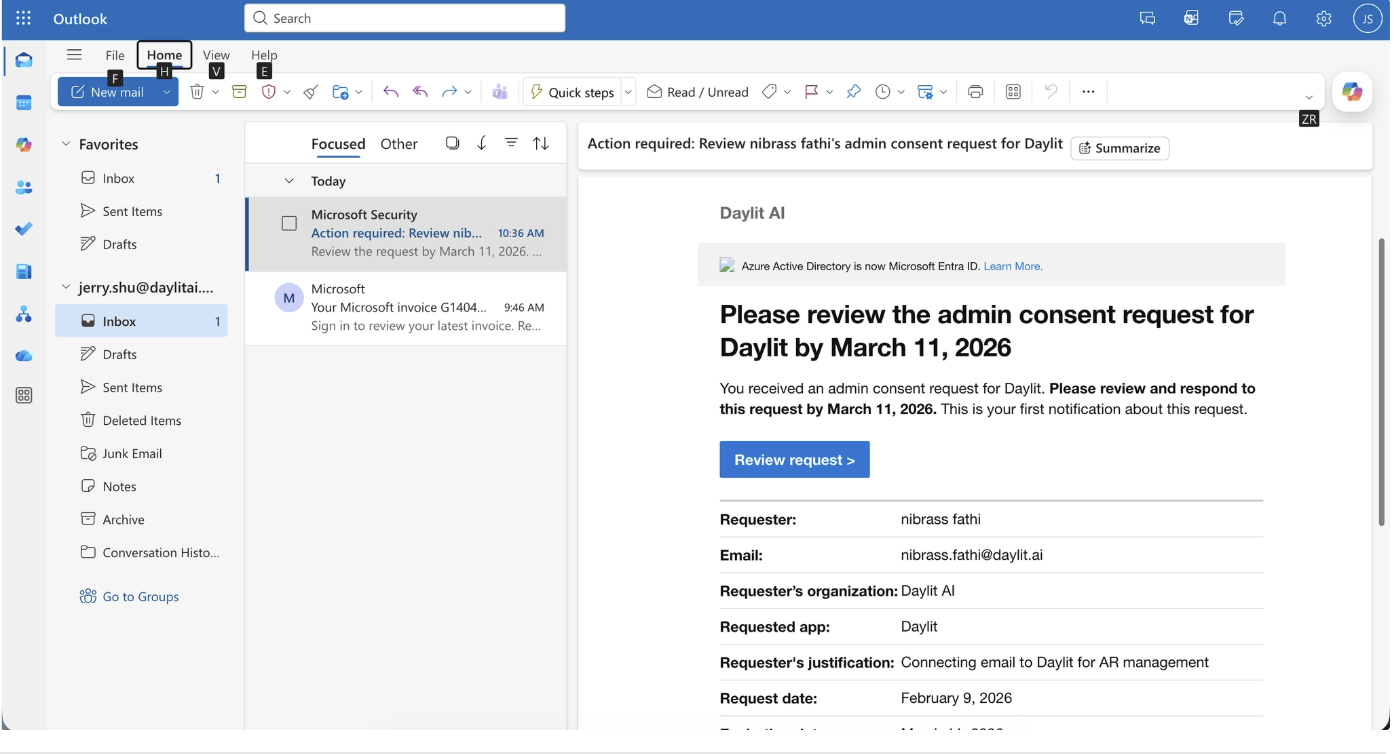Open the To Do checkmark app
The width and height of the screenshot is (1394, 754).
tap(24, 229)
